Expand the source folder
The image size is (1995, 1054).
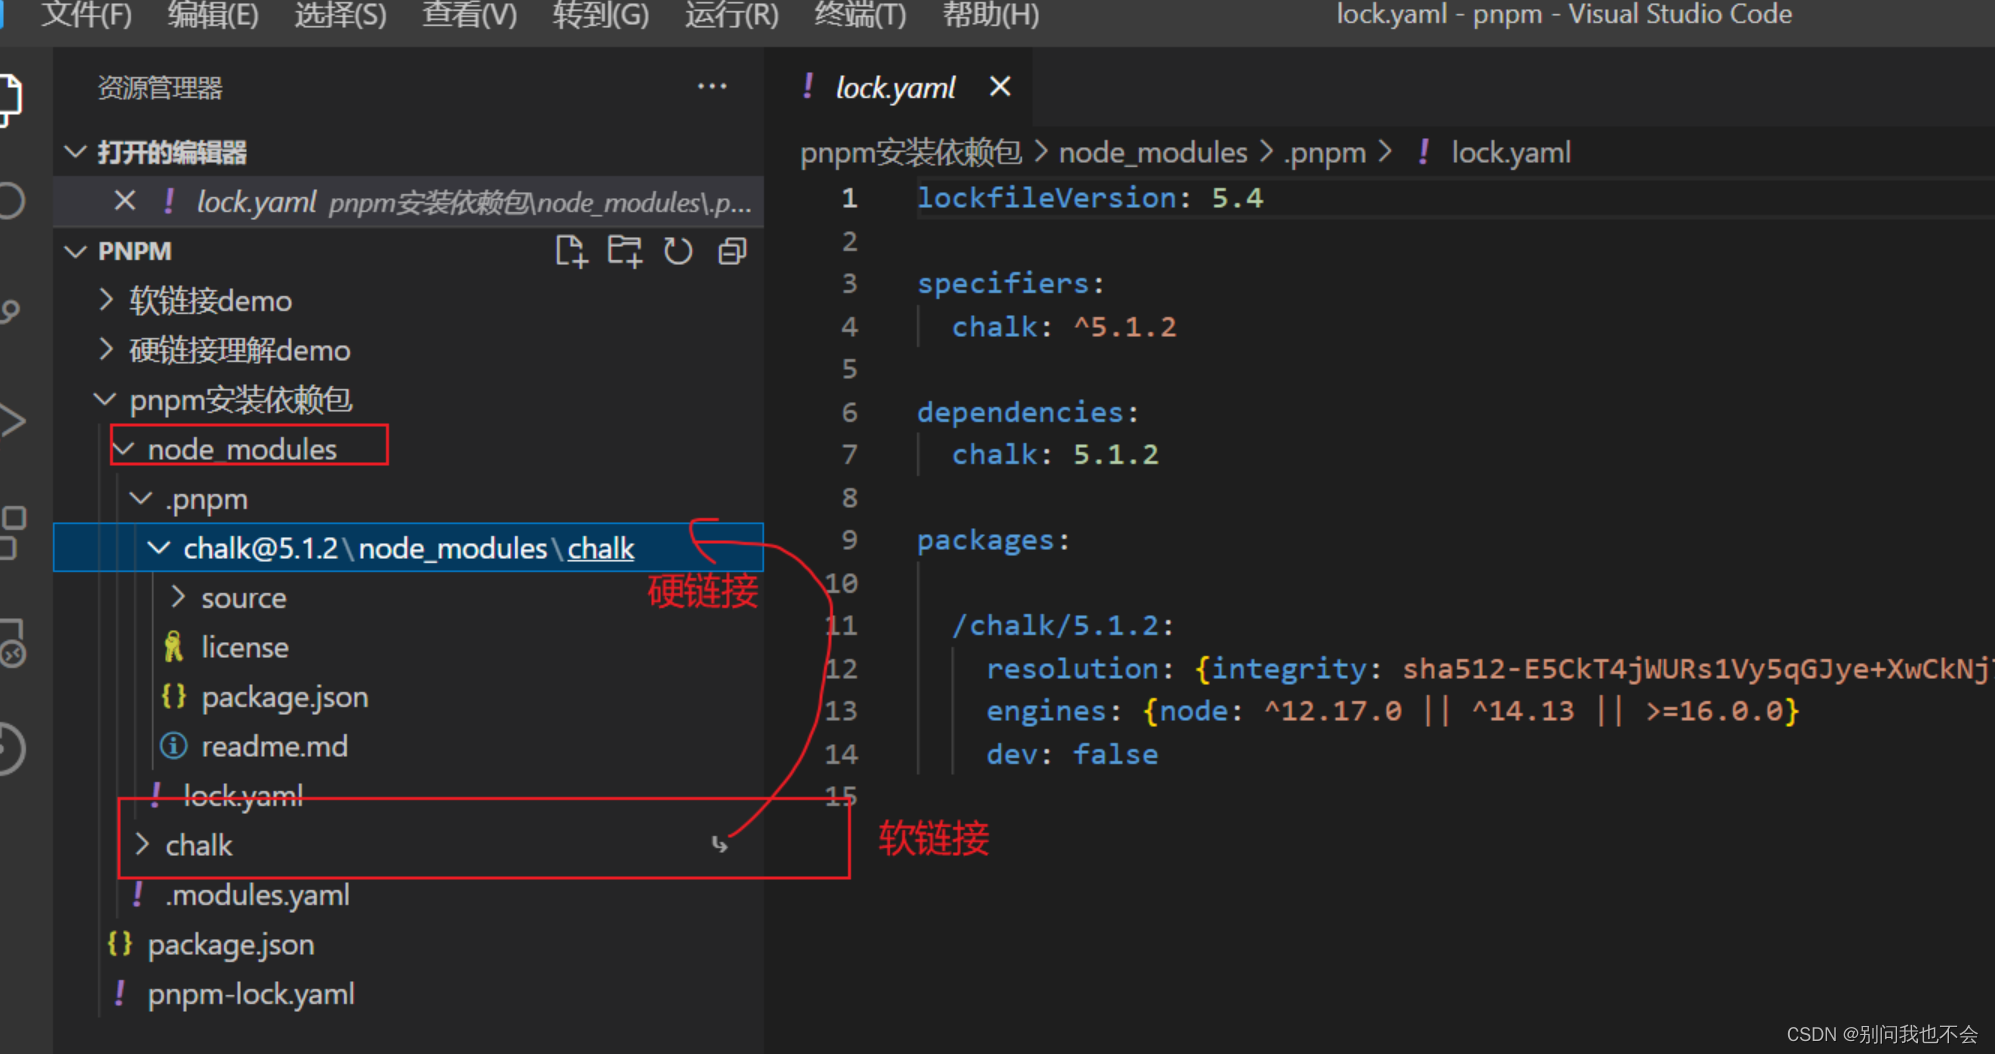point(178,597)
